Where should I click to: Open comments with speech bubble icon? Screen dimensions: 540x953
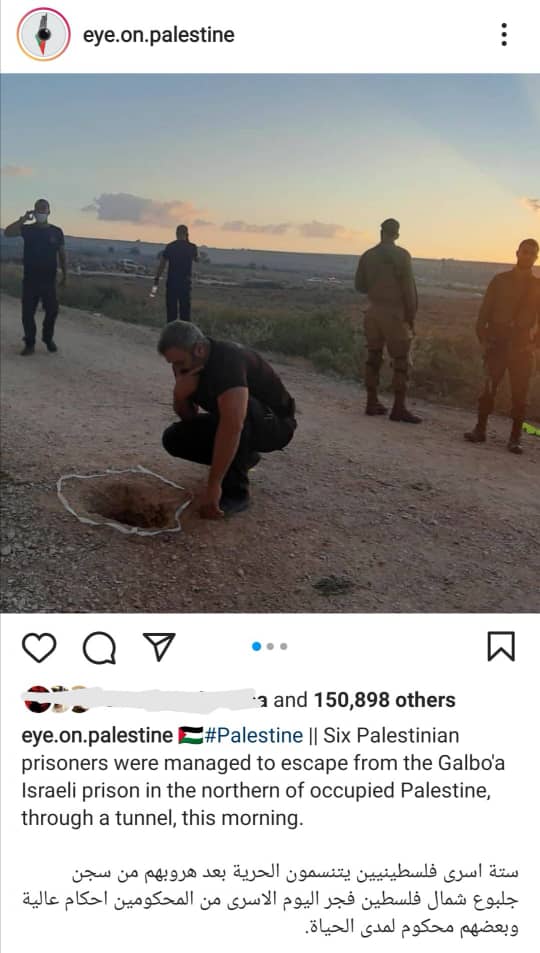click(x=99, y=647)
